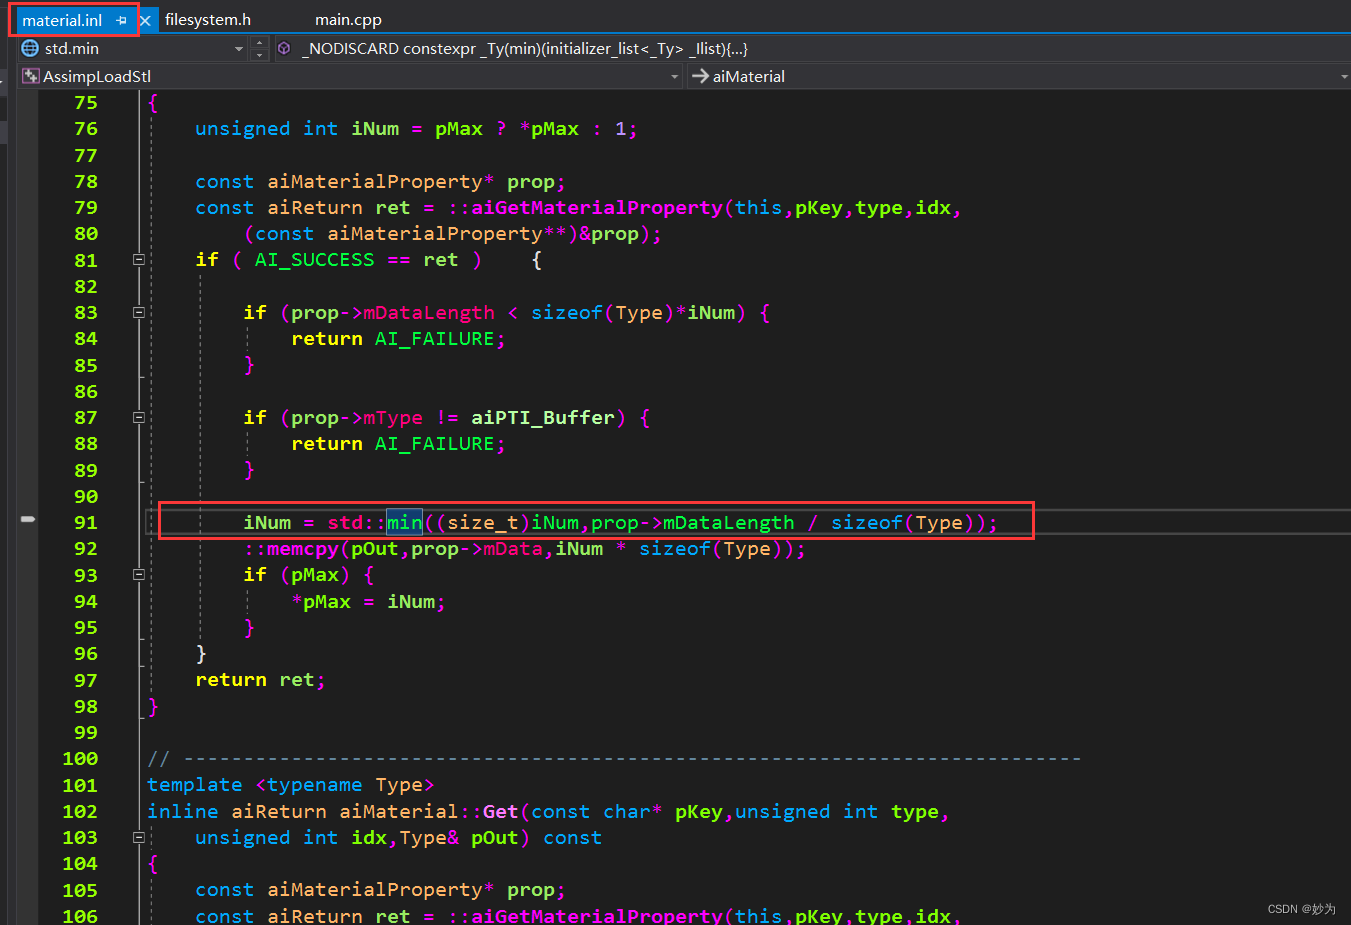Collapse the if block at line 83

click(139, 312)
